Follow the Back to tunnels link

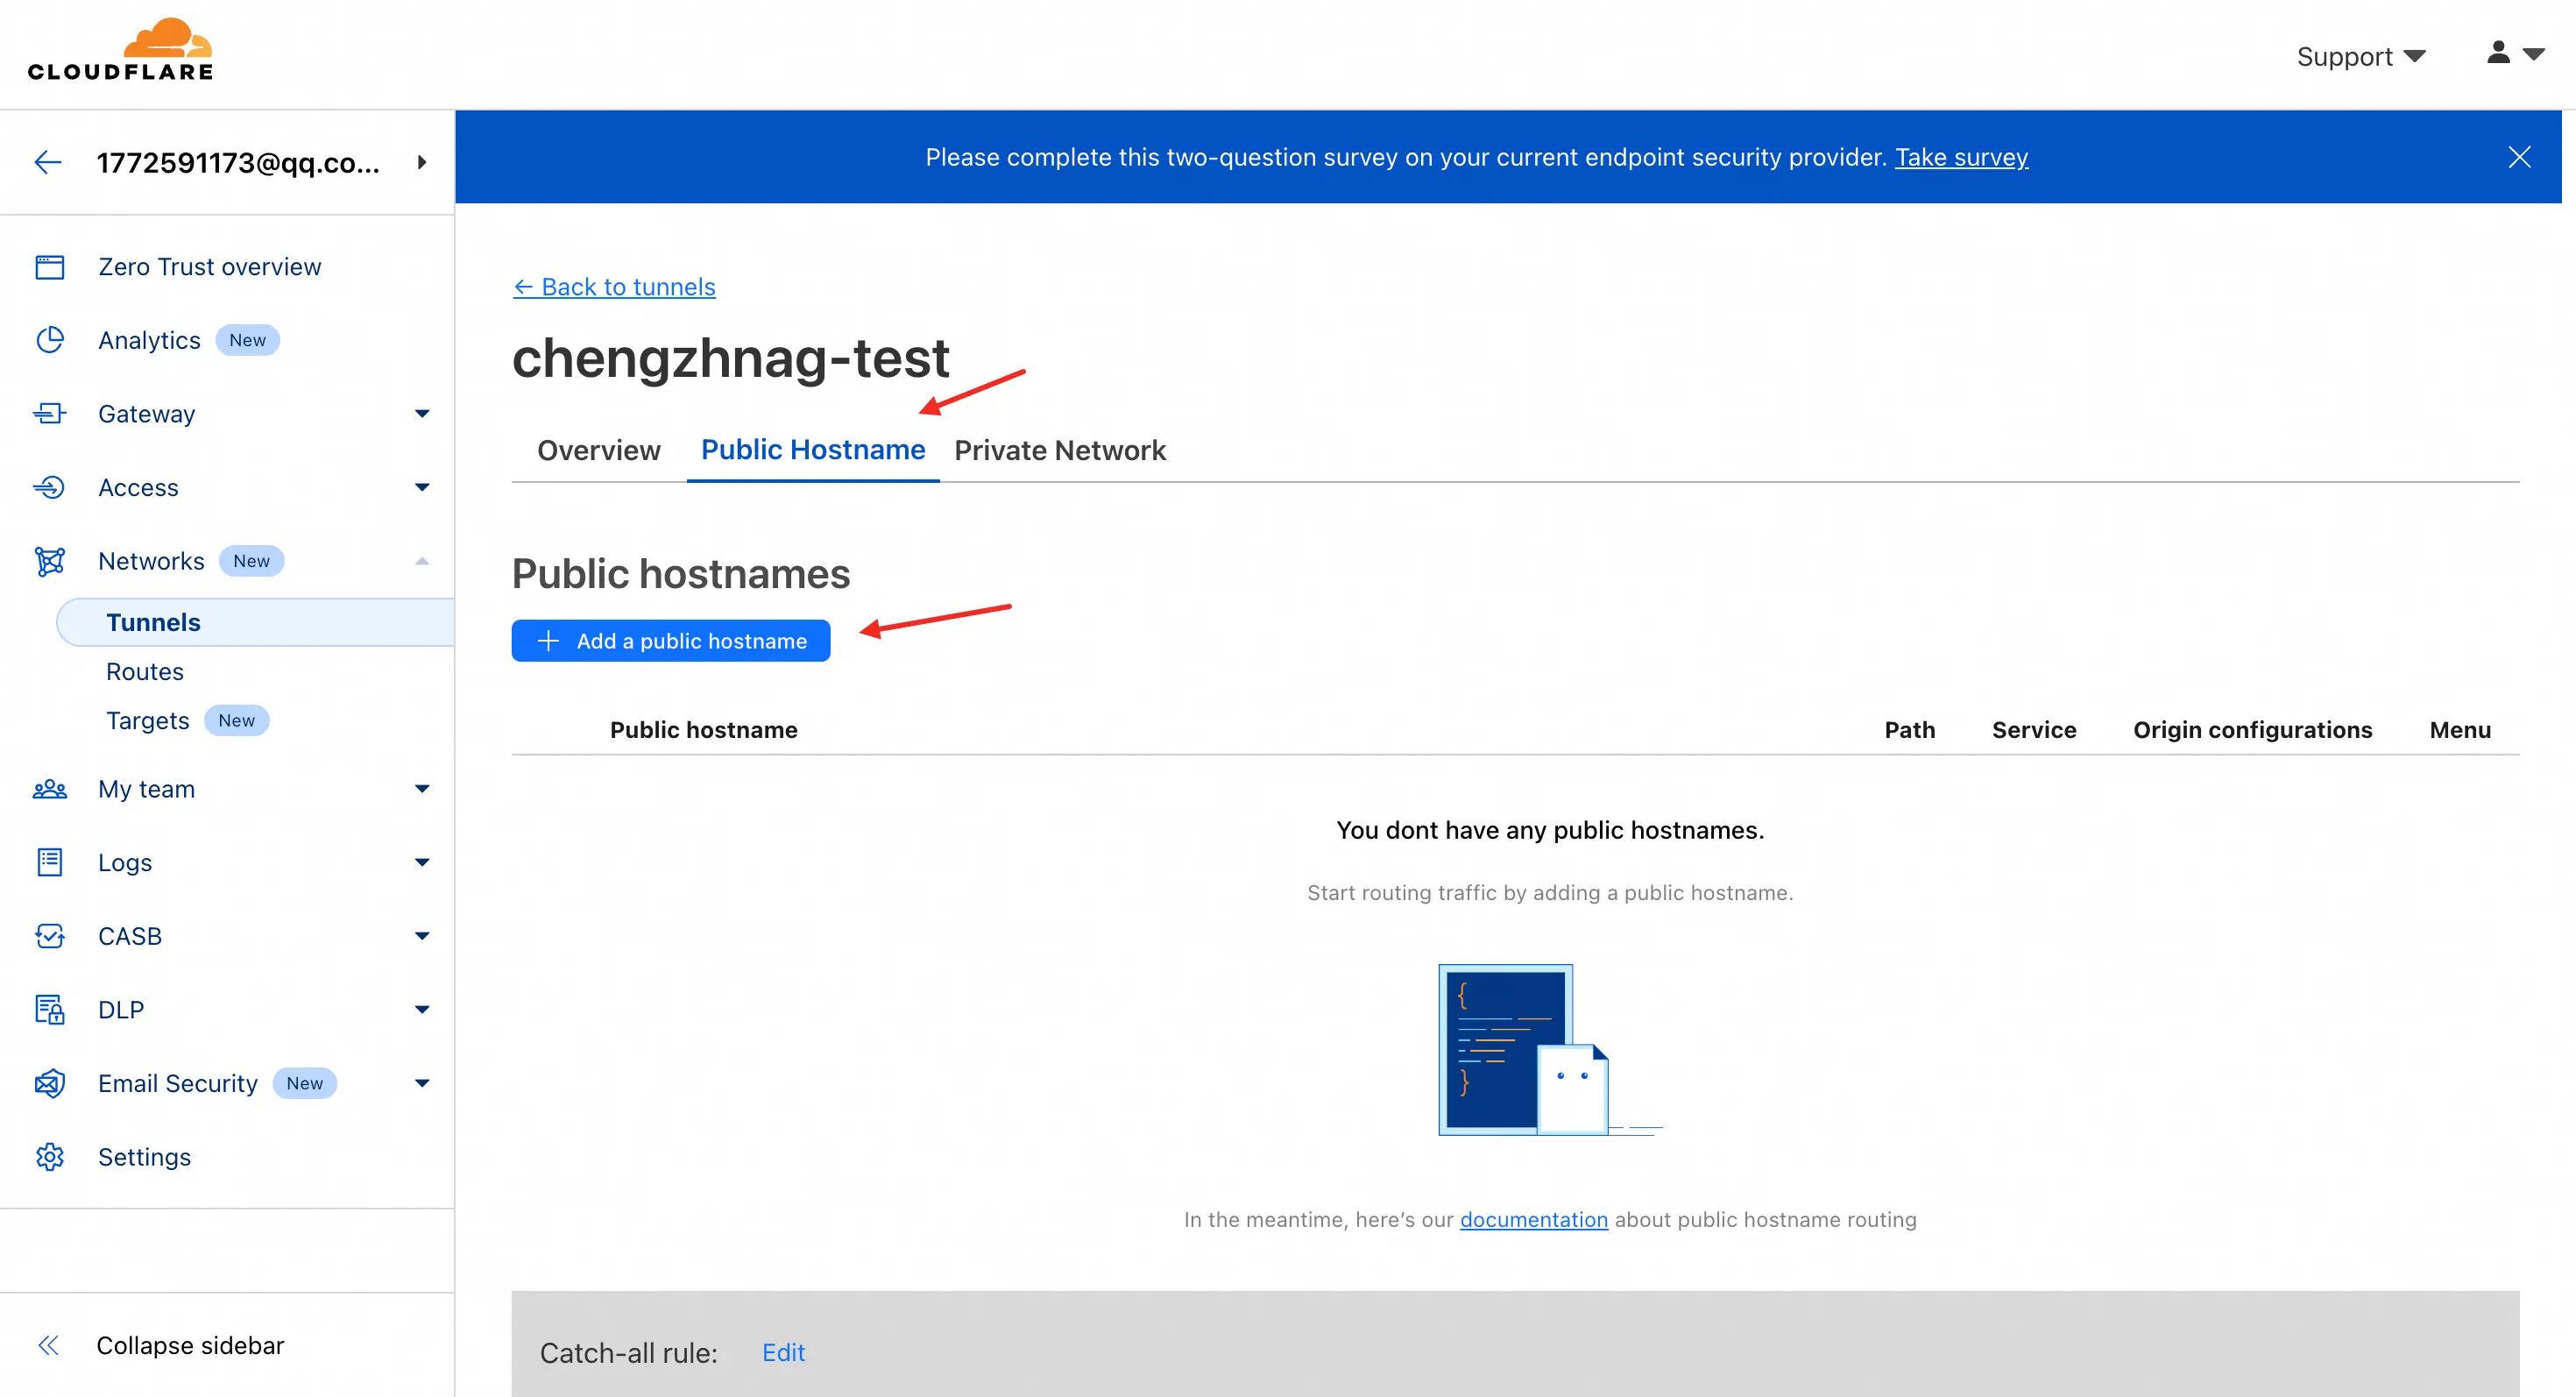(x=614, y=287)
